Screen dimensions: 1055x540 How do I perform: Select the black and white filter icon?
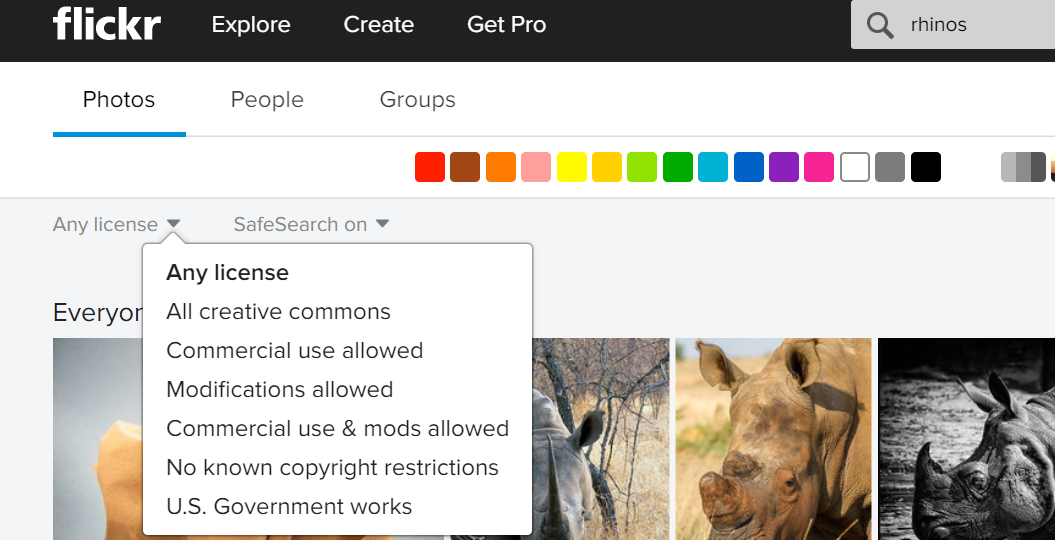(x=1023, y=167)
